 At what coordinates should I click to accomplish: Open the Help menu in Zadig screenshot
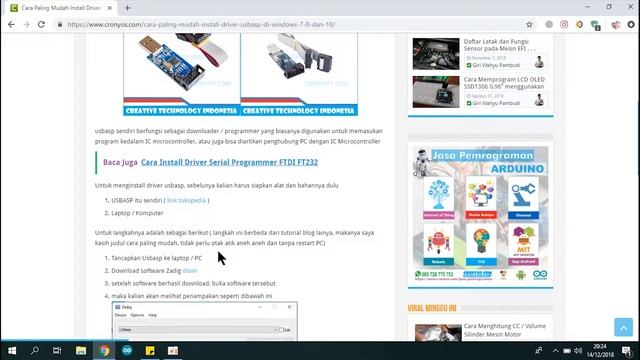[x=152, y=315]
